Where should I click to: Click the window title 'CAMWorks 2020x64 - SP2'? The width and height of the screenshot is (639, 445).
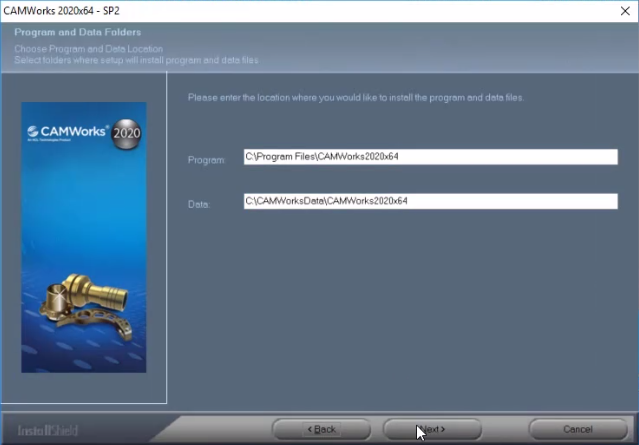pos(62,11)
